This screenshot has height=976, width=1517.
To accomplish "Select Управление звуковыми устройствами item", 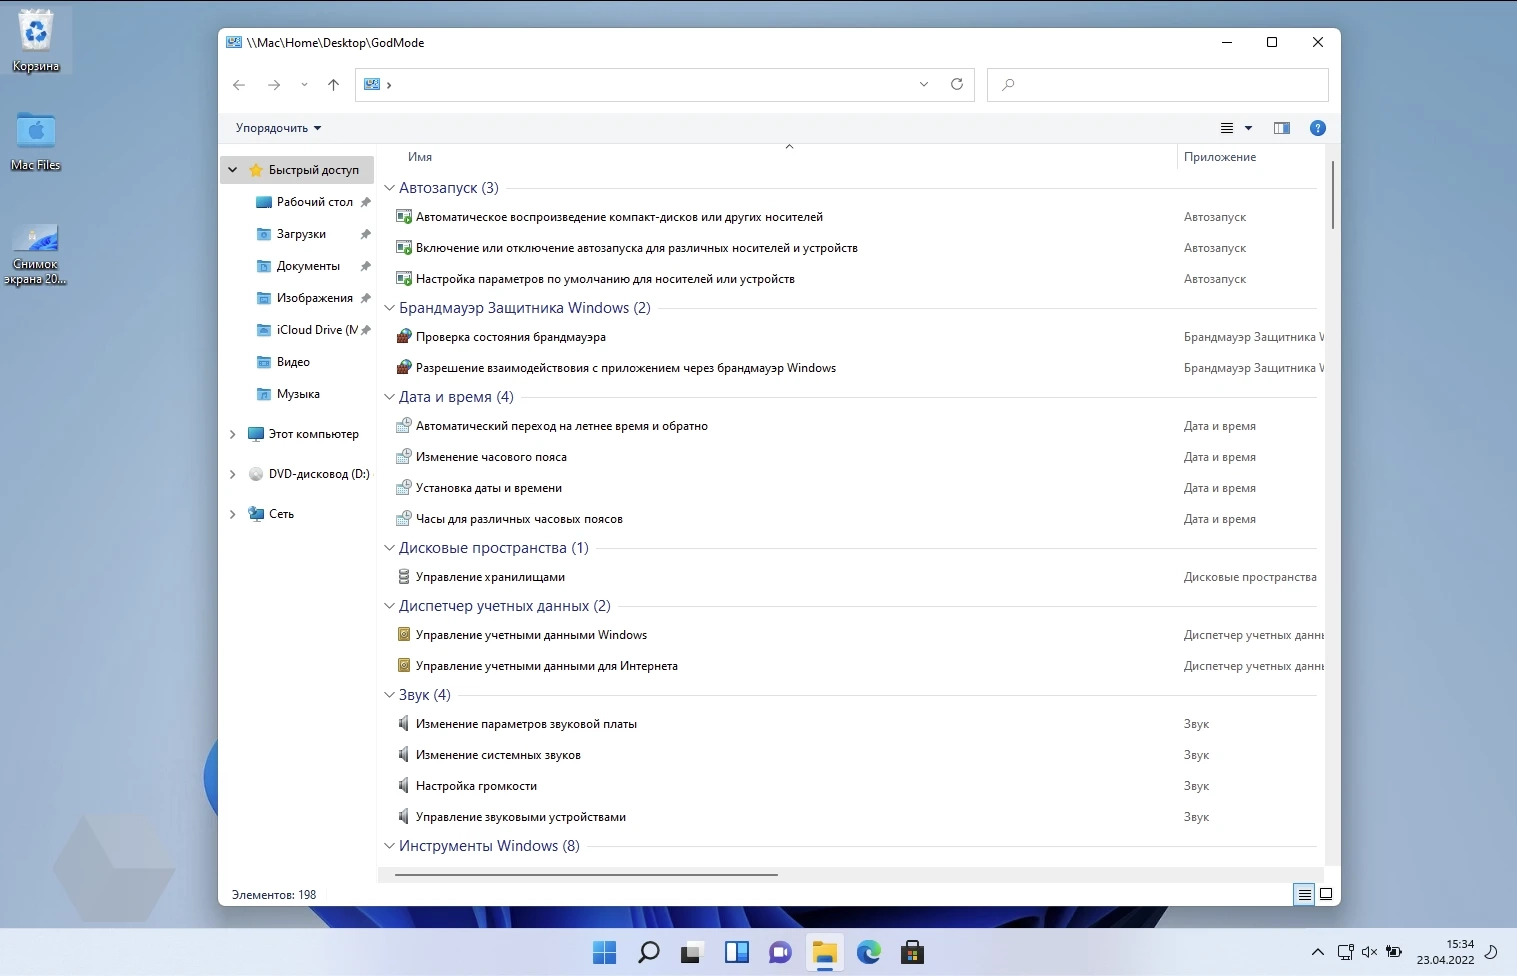I will pyautogui.click(x=521, y=817).
